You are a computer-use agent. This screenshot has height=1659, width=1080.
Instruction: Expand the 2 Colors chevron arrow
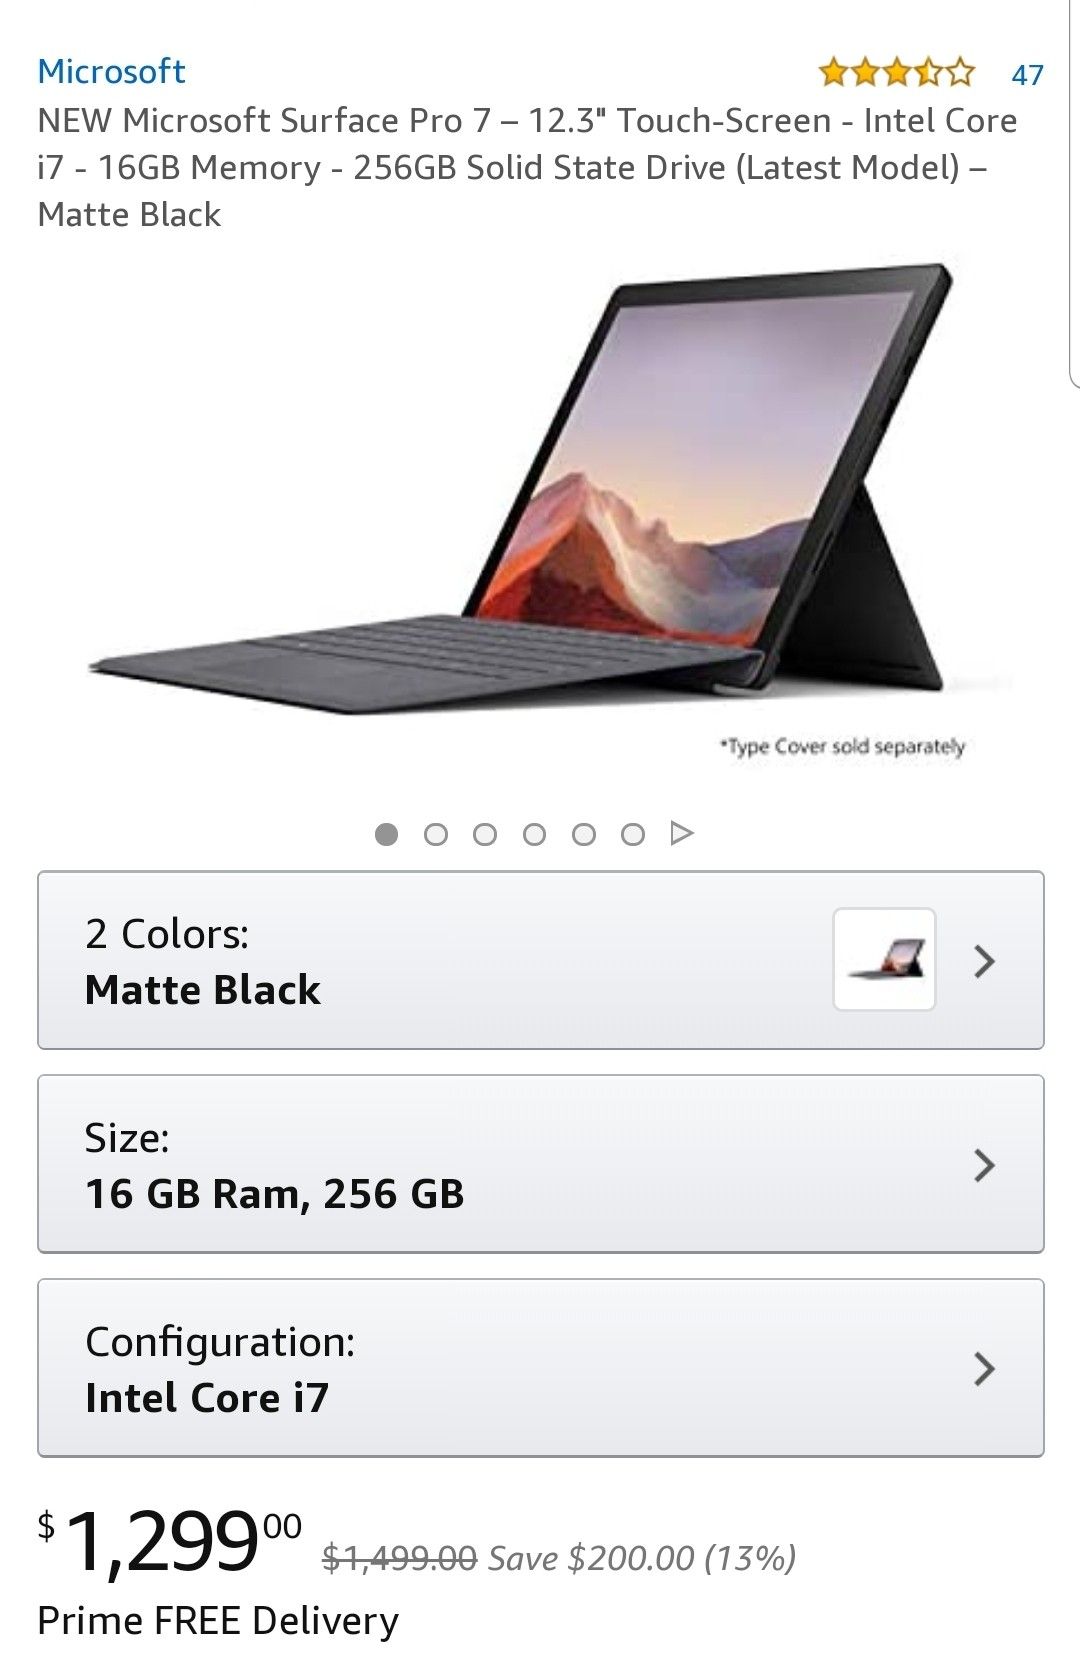[x=985, y=961]
